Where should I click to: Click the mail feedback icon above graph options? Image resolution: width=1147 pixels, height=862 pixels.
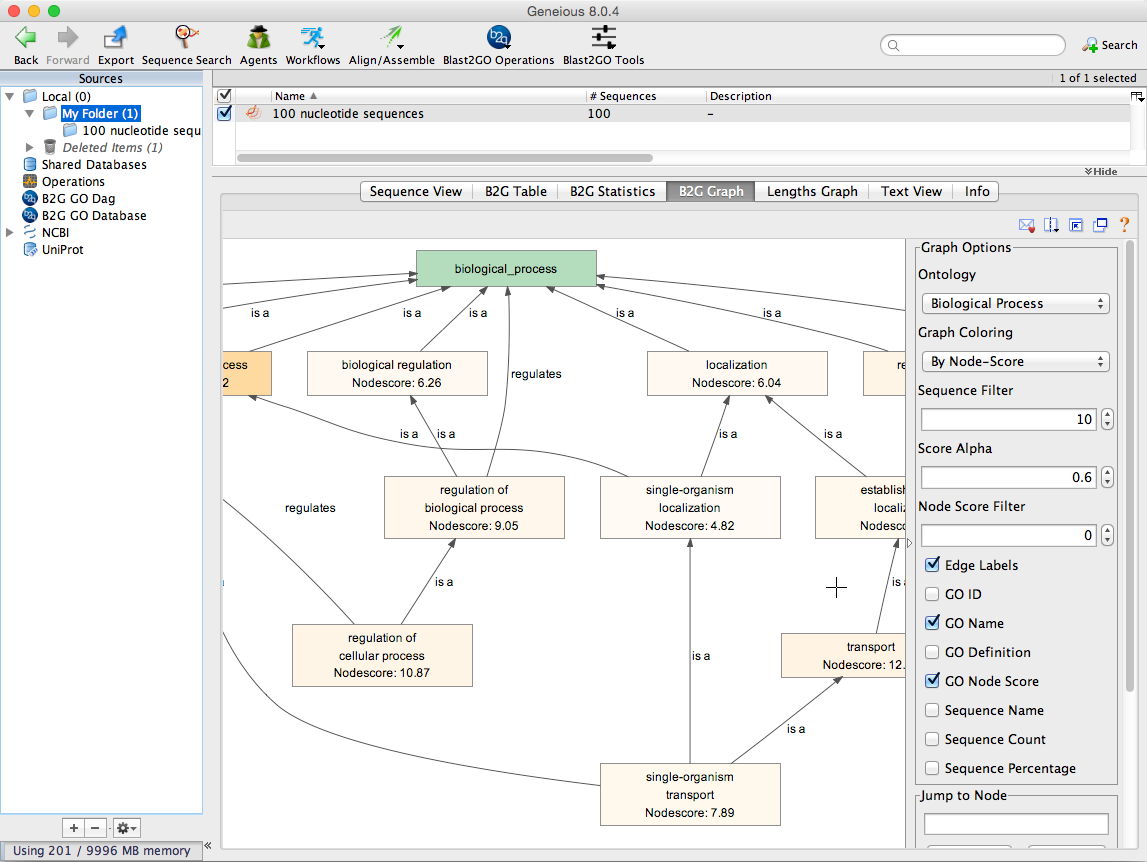[x=1026, y=225]
